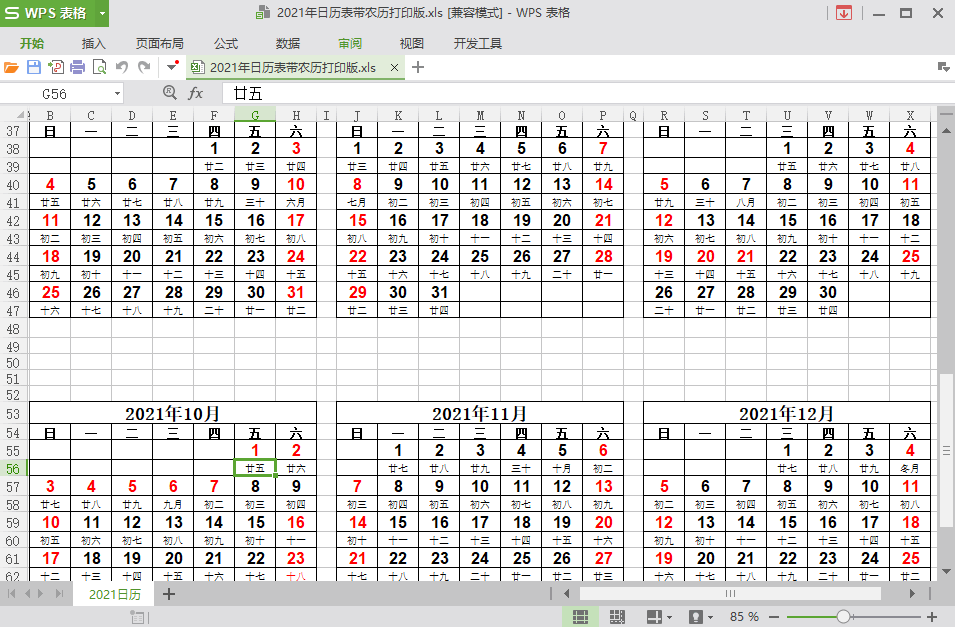Switch to the 审阅 ribbon tab

click(x=350, y=43)
